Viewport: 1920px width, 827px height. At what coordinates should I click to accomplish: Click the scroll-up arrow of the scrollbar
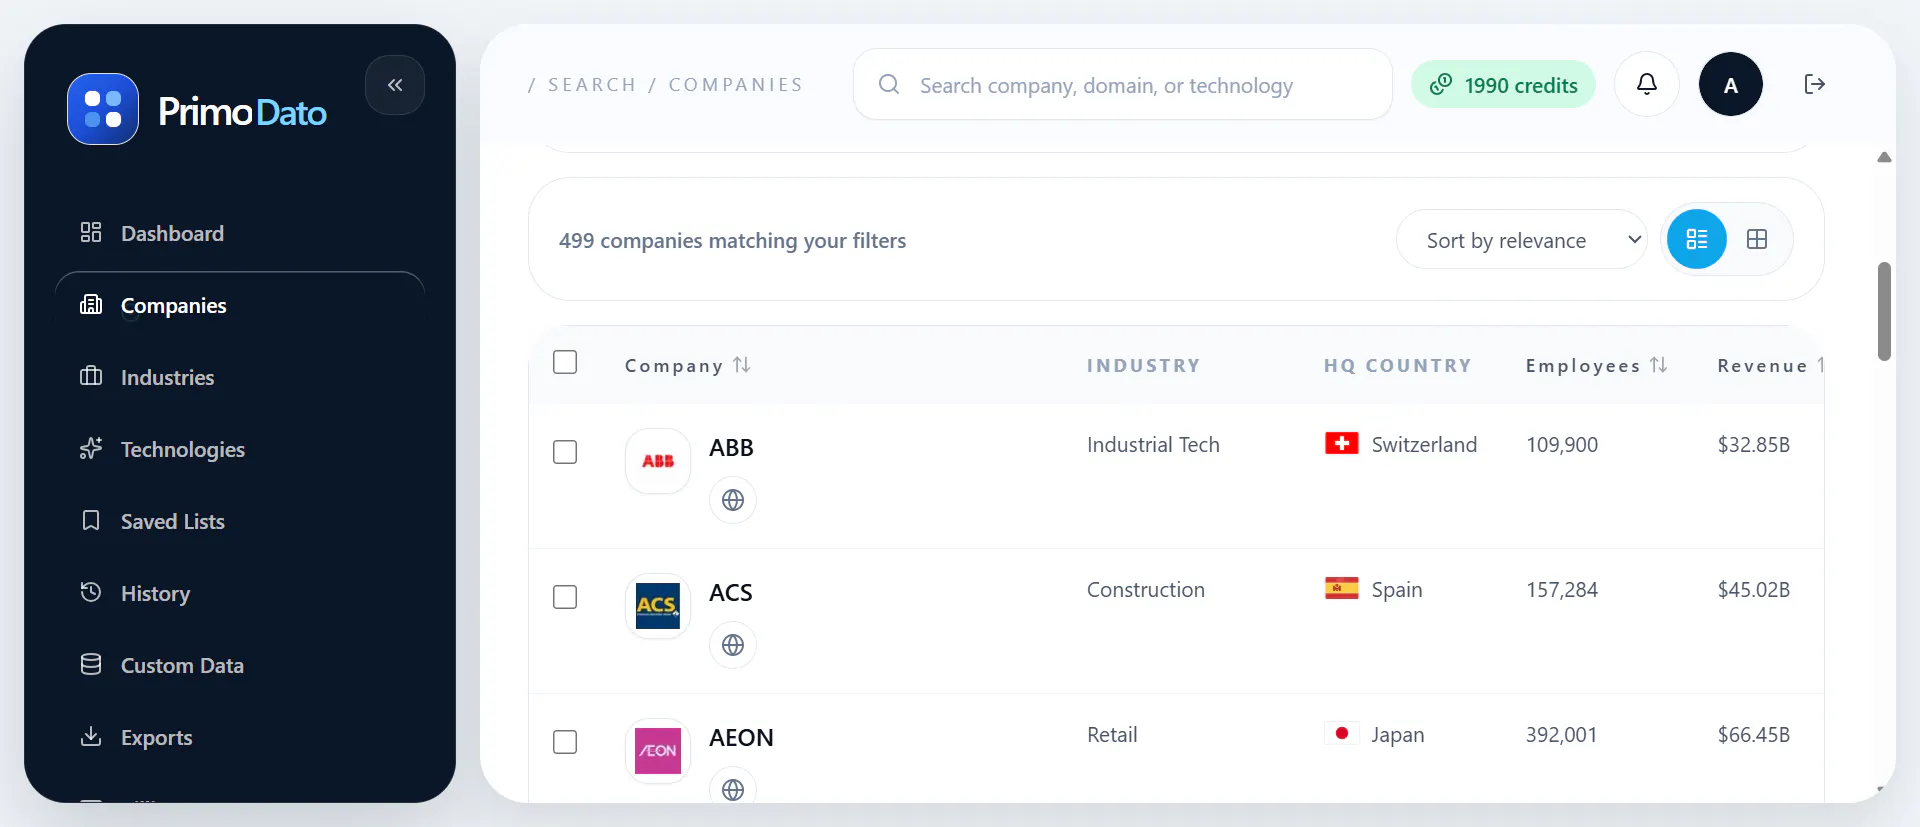(1884, 157)
